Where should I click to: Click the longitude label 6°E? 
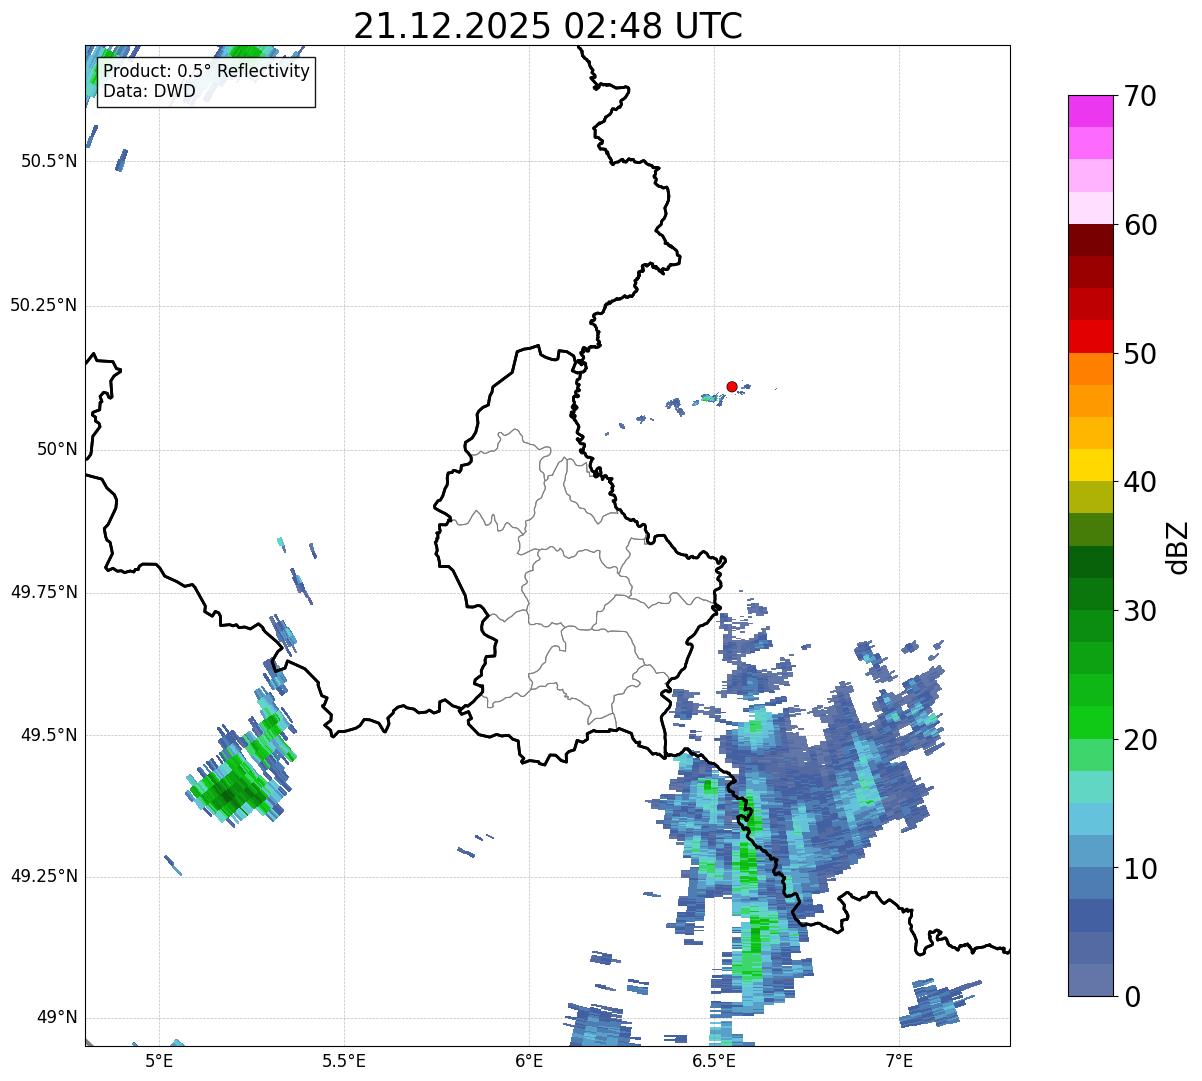tap(530, 1060)
